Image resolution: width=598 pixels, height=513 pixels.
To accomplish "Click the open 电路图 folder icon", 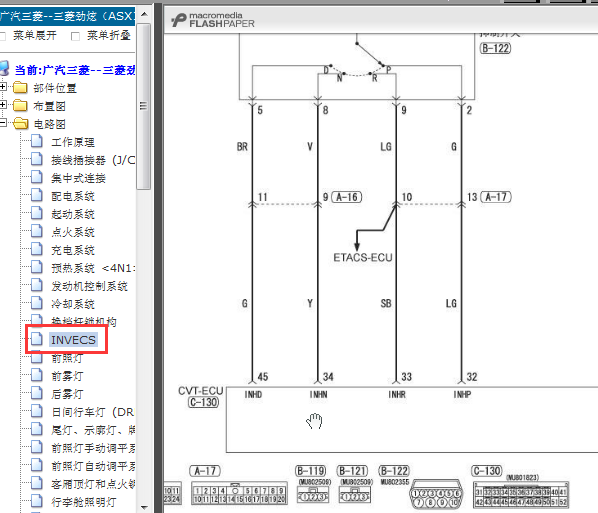I will [20, 124].
